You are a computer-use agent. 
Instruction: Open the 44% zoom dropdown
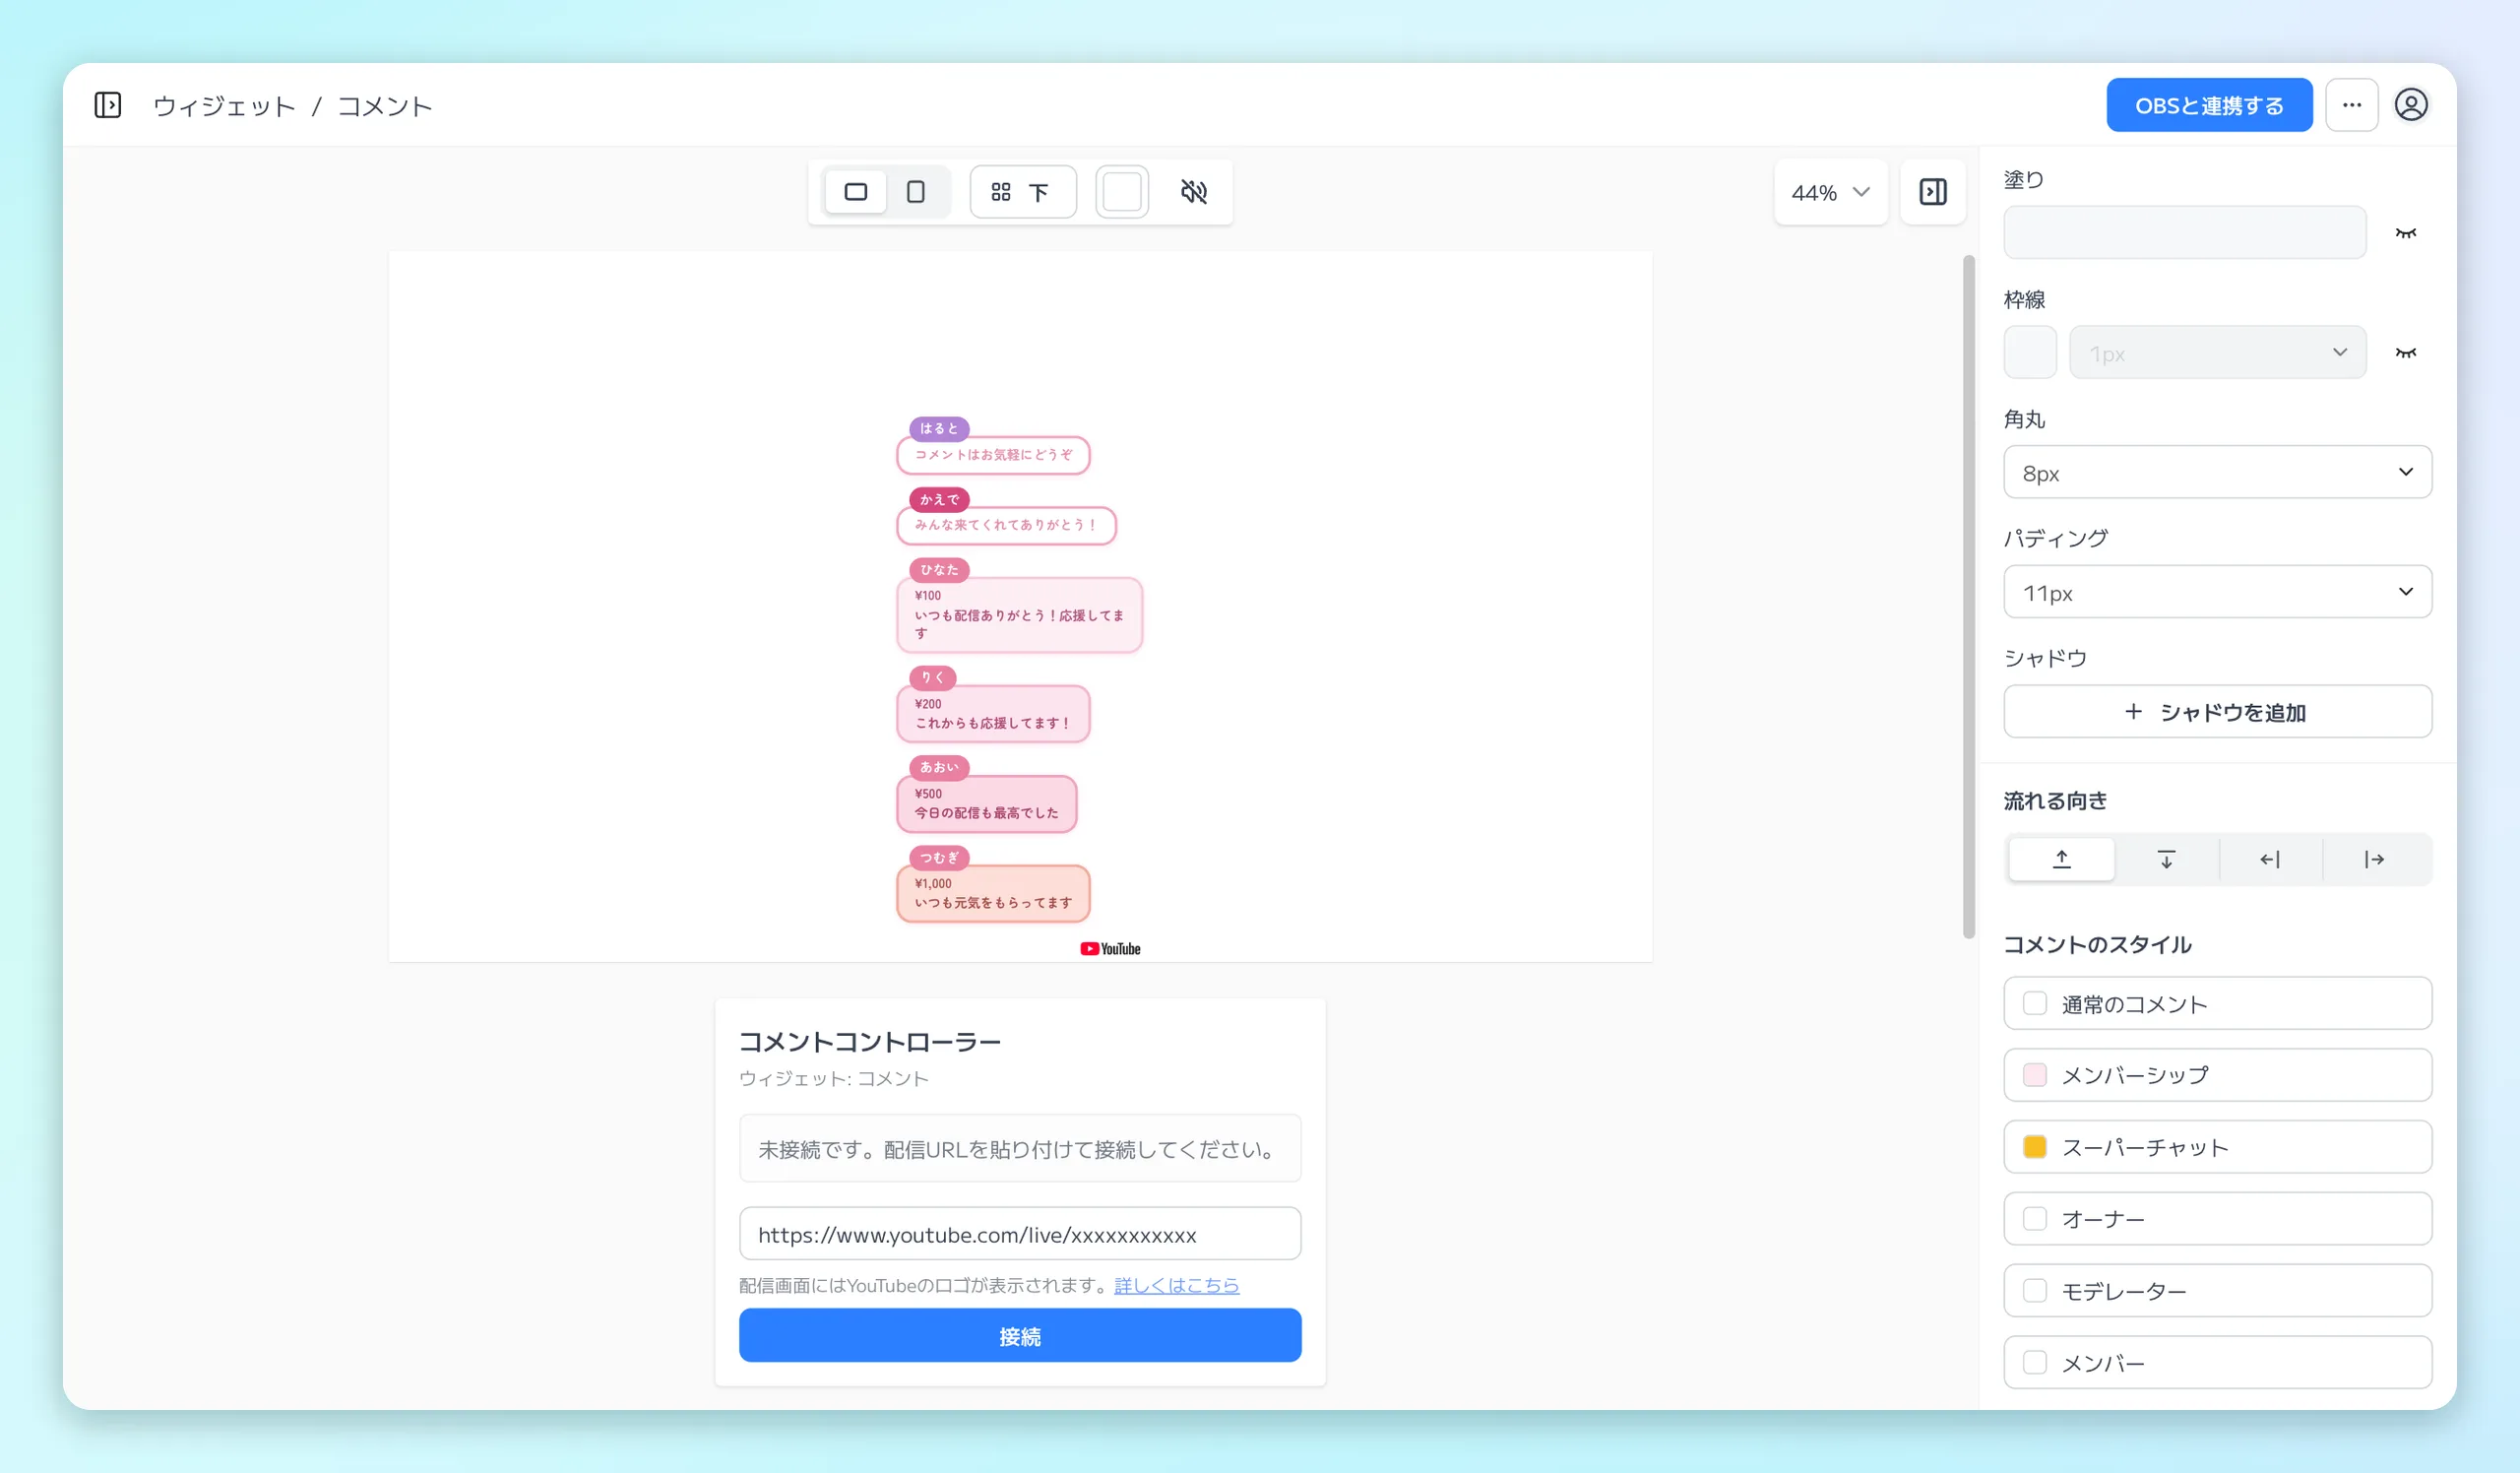1830,192
